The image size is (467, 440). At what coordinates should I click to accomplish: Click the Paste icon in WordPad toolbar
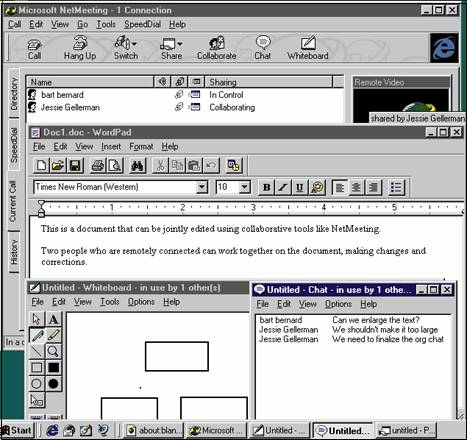(194, 165)
